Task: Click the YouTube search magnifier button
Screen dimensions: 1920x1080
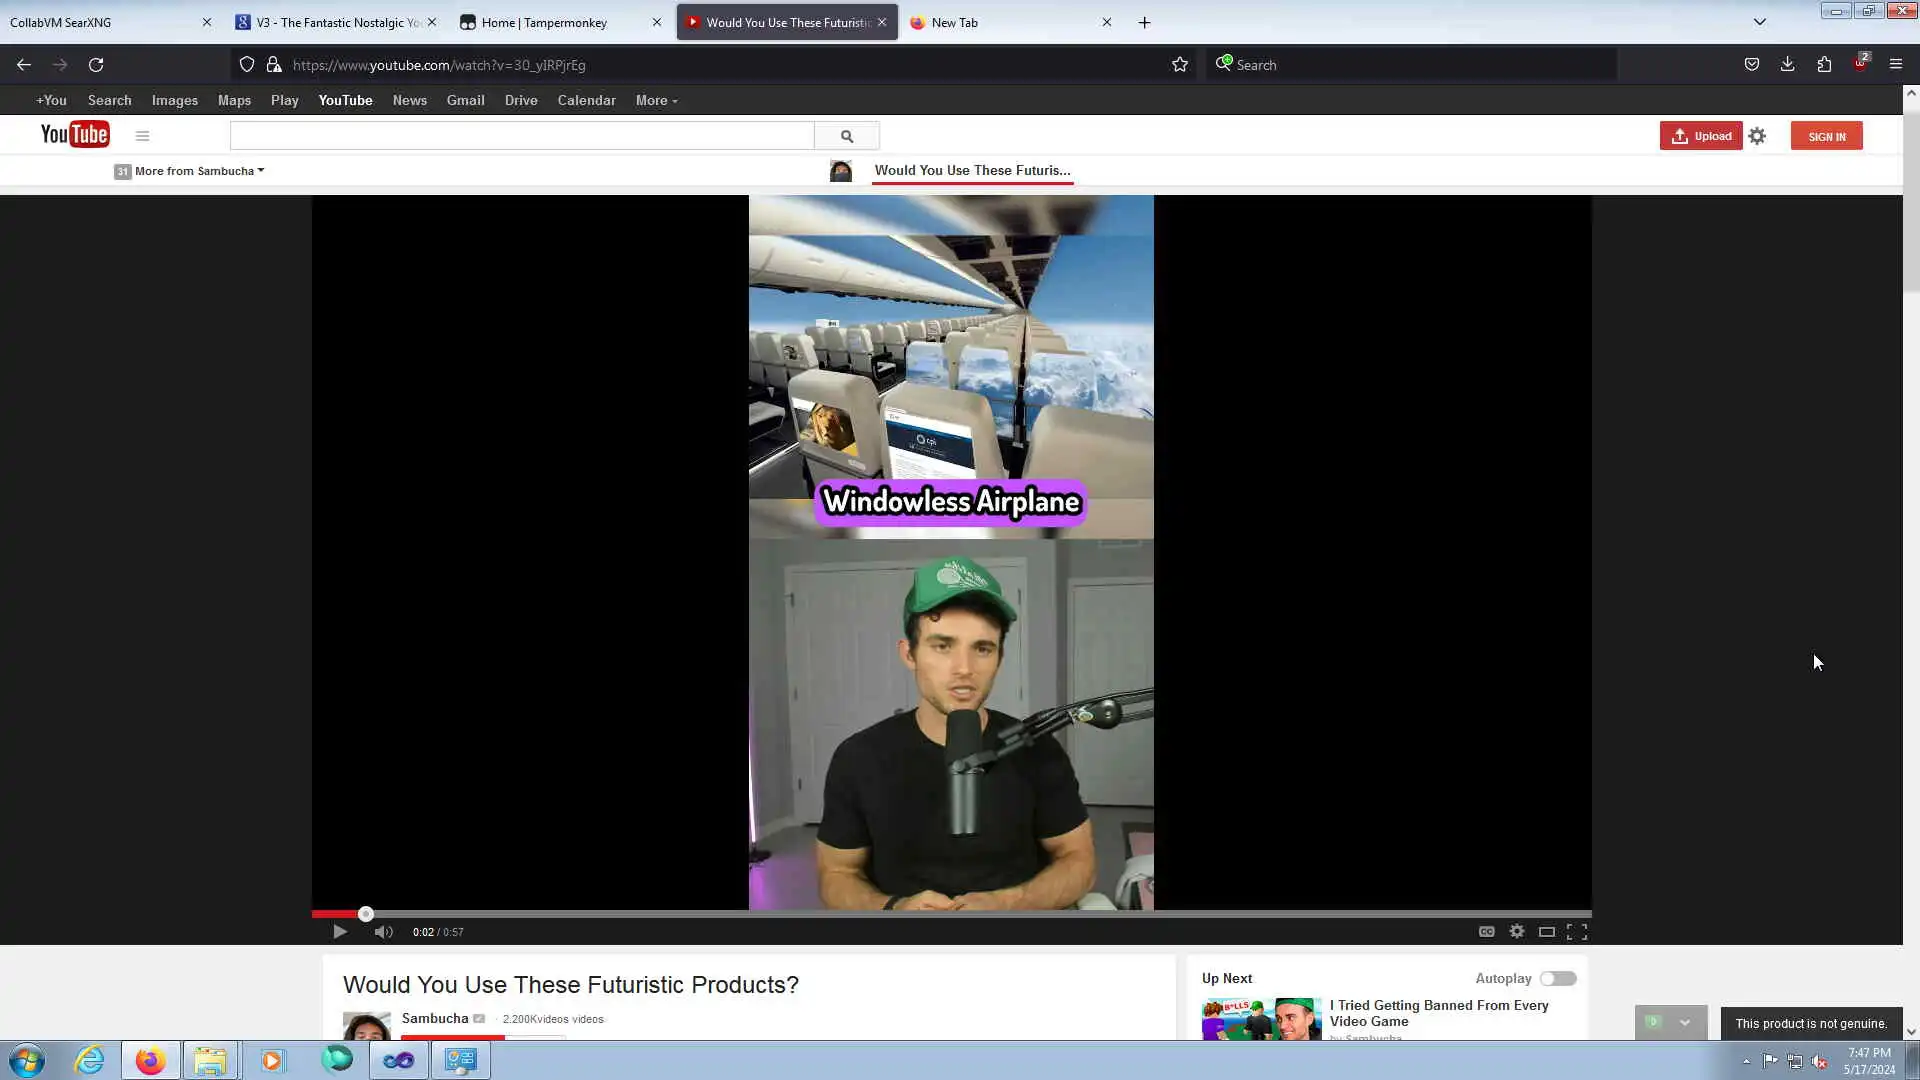Action: click(847, 136)
